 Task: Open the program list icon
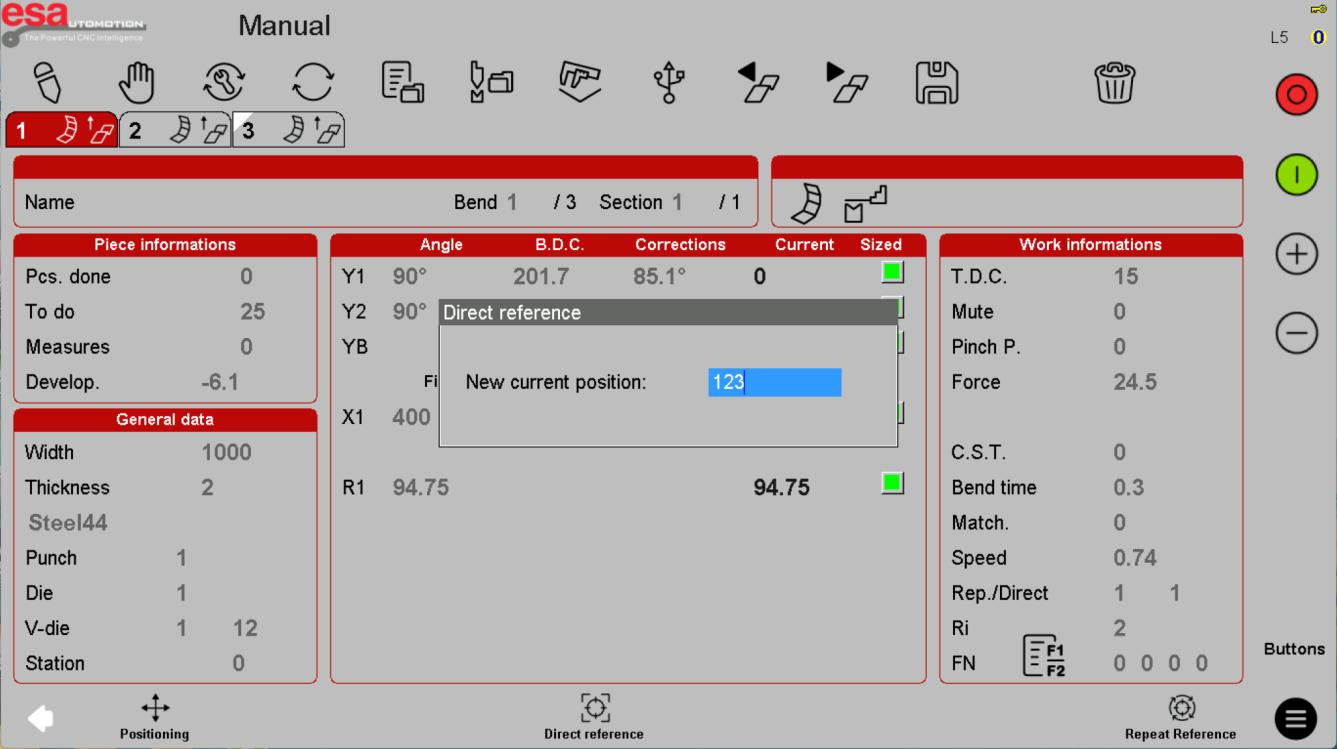pos(403,83)
